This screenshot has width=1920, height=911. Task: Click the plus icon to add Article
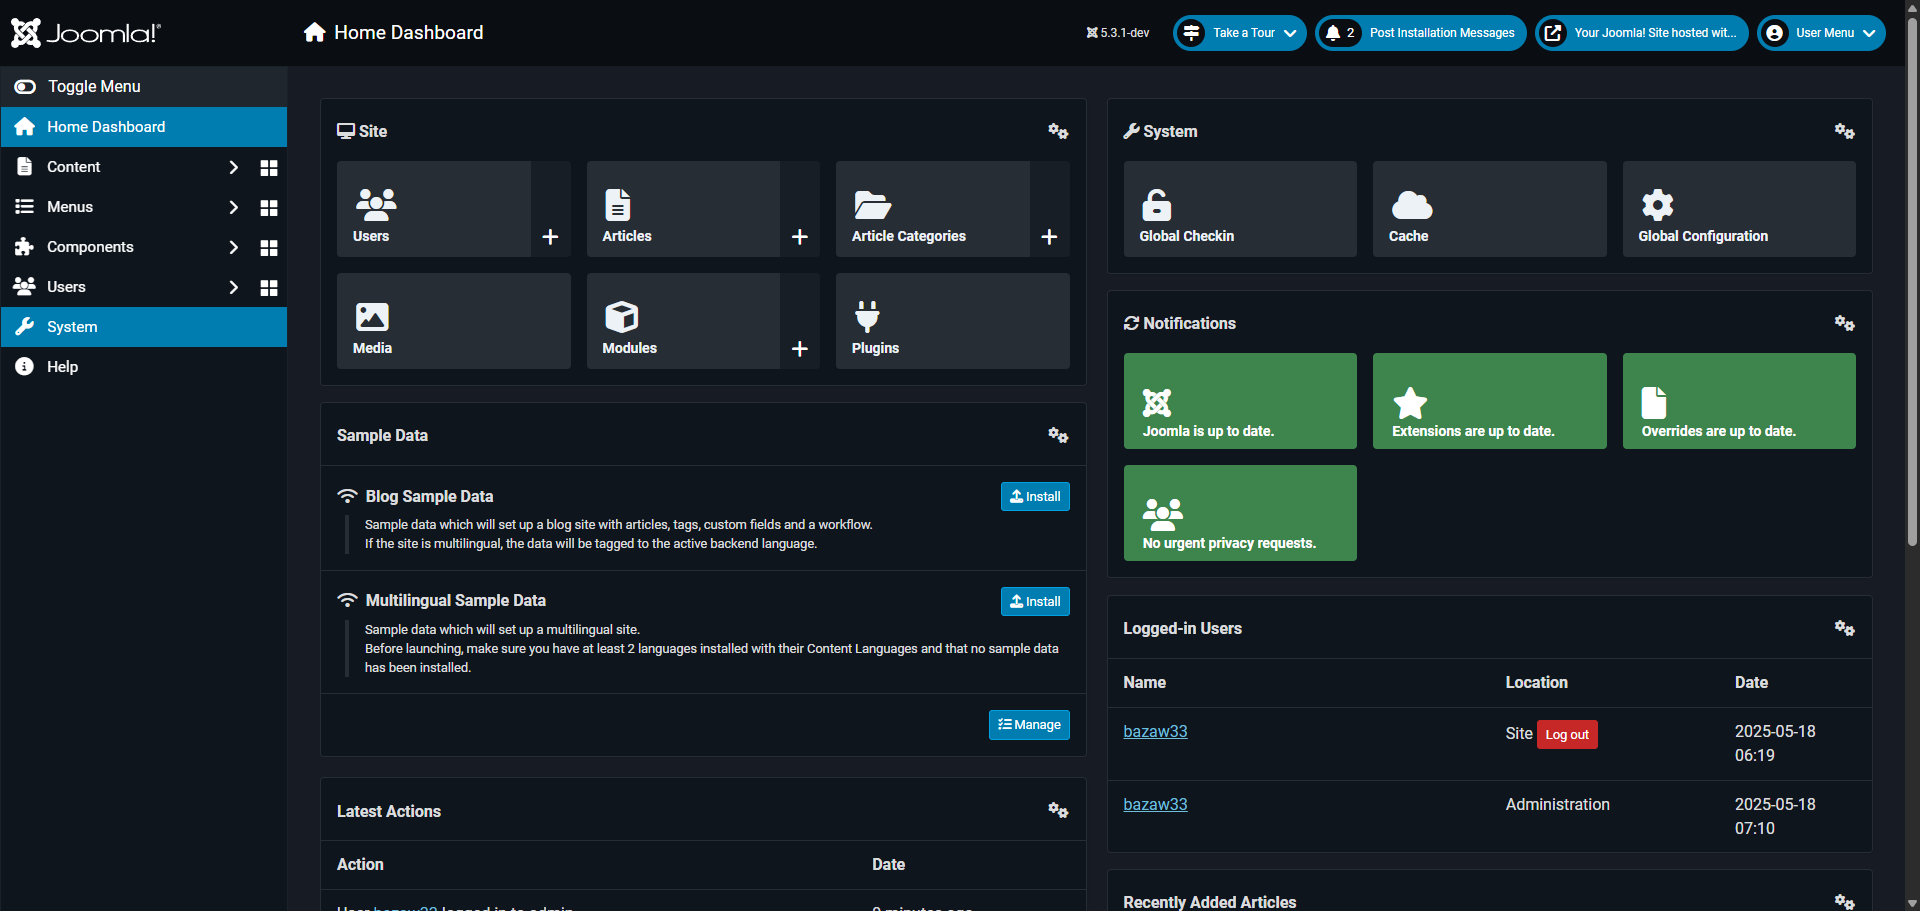(799, 237)
